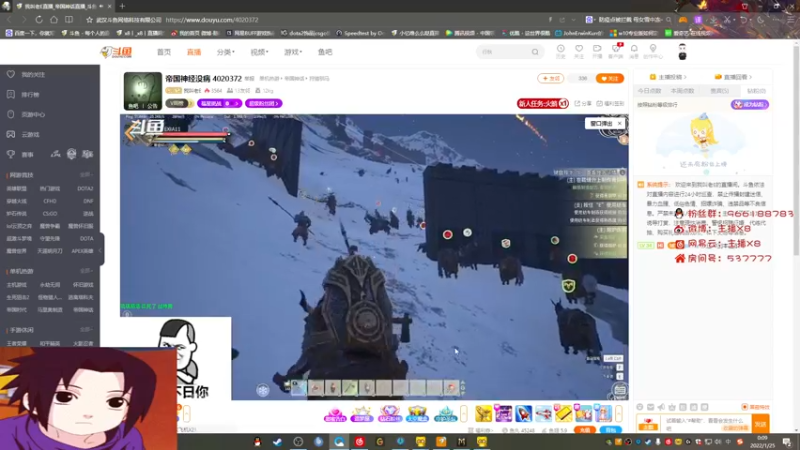Close the player window popout overlay
This screenshot has height=450, width=800.
(620, 123)
